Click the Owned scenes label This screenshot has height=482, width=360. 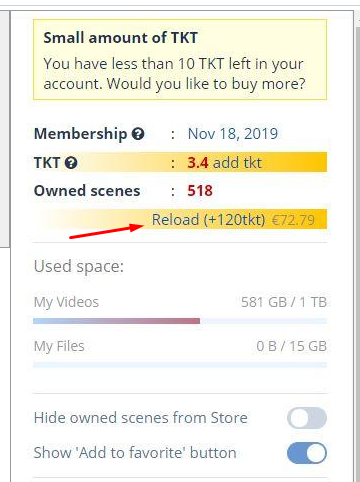coord(87,191)
